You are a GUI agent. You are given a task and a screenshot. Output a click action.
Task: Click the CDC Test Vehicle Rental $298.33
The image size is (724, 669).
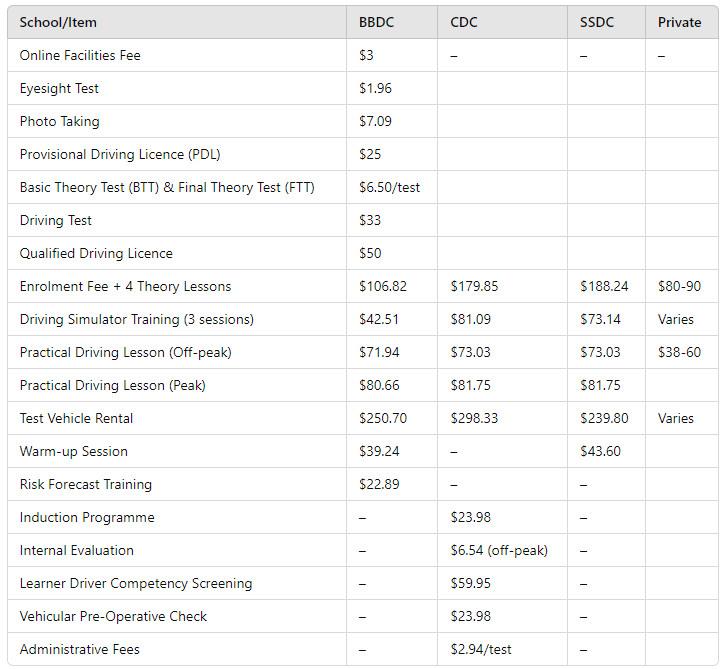[474, 418]
